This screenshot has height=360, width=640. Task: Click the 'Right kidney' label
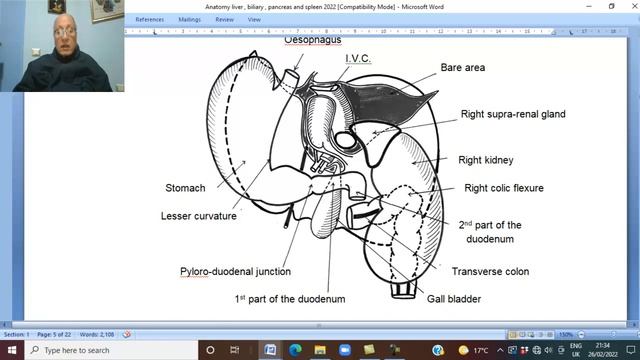pos(486,160)
